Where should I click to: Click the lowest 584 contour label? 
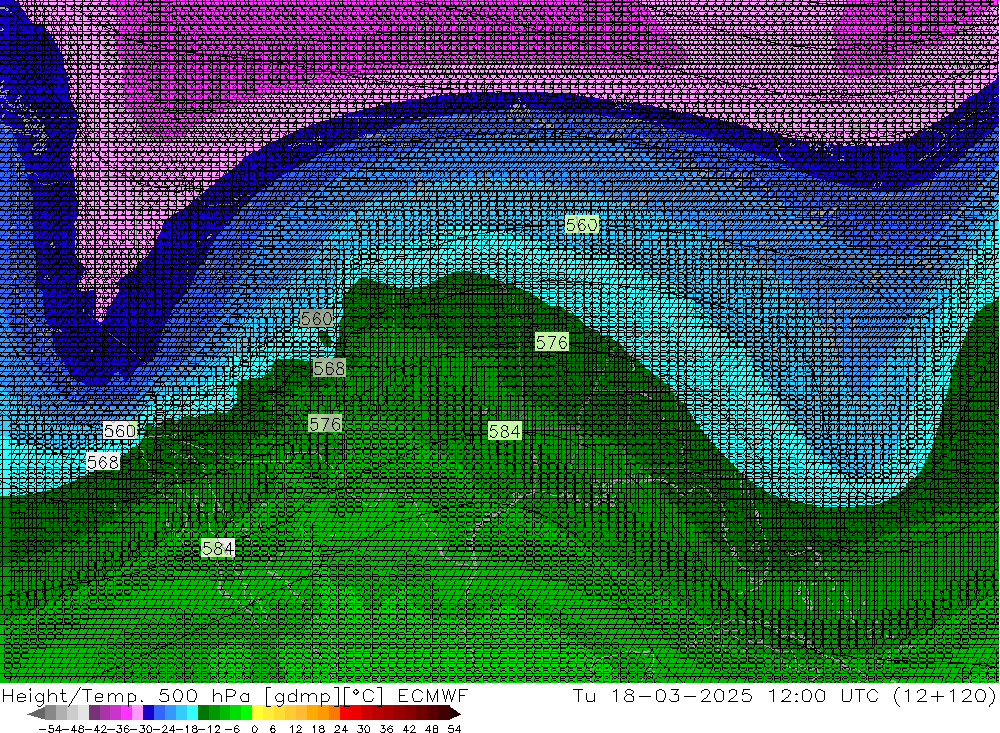coord(218,548)
